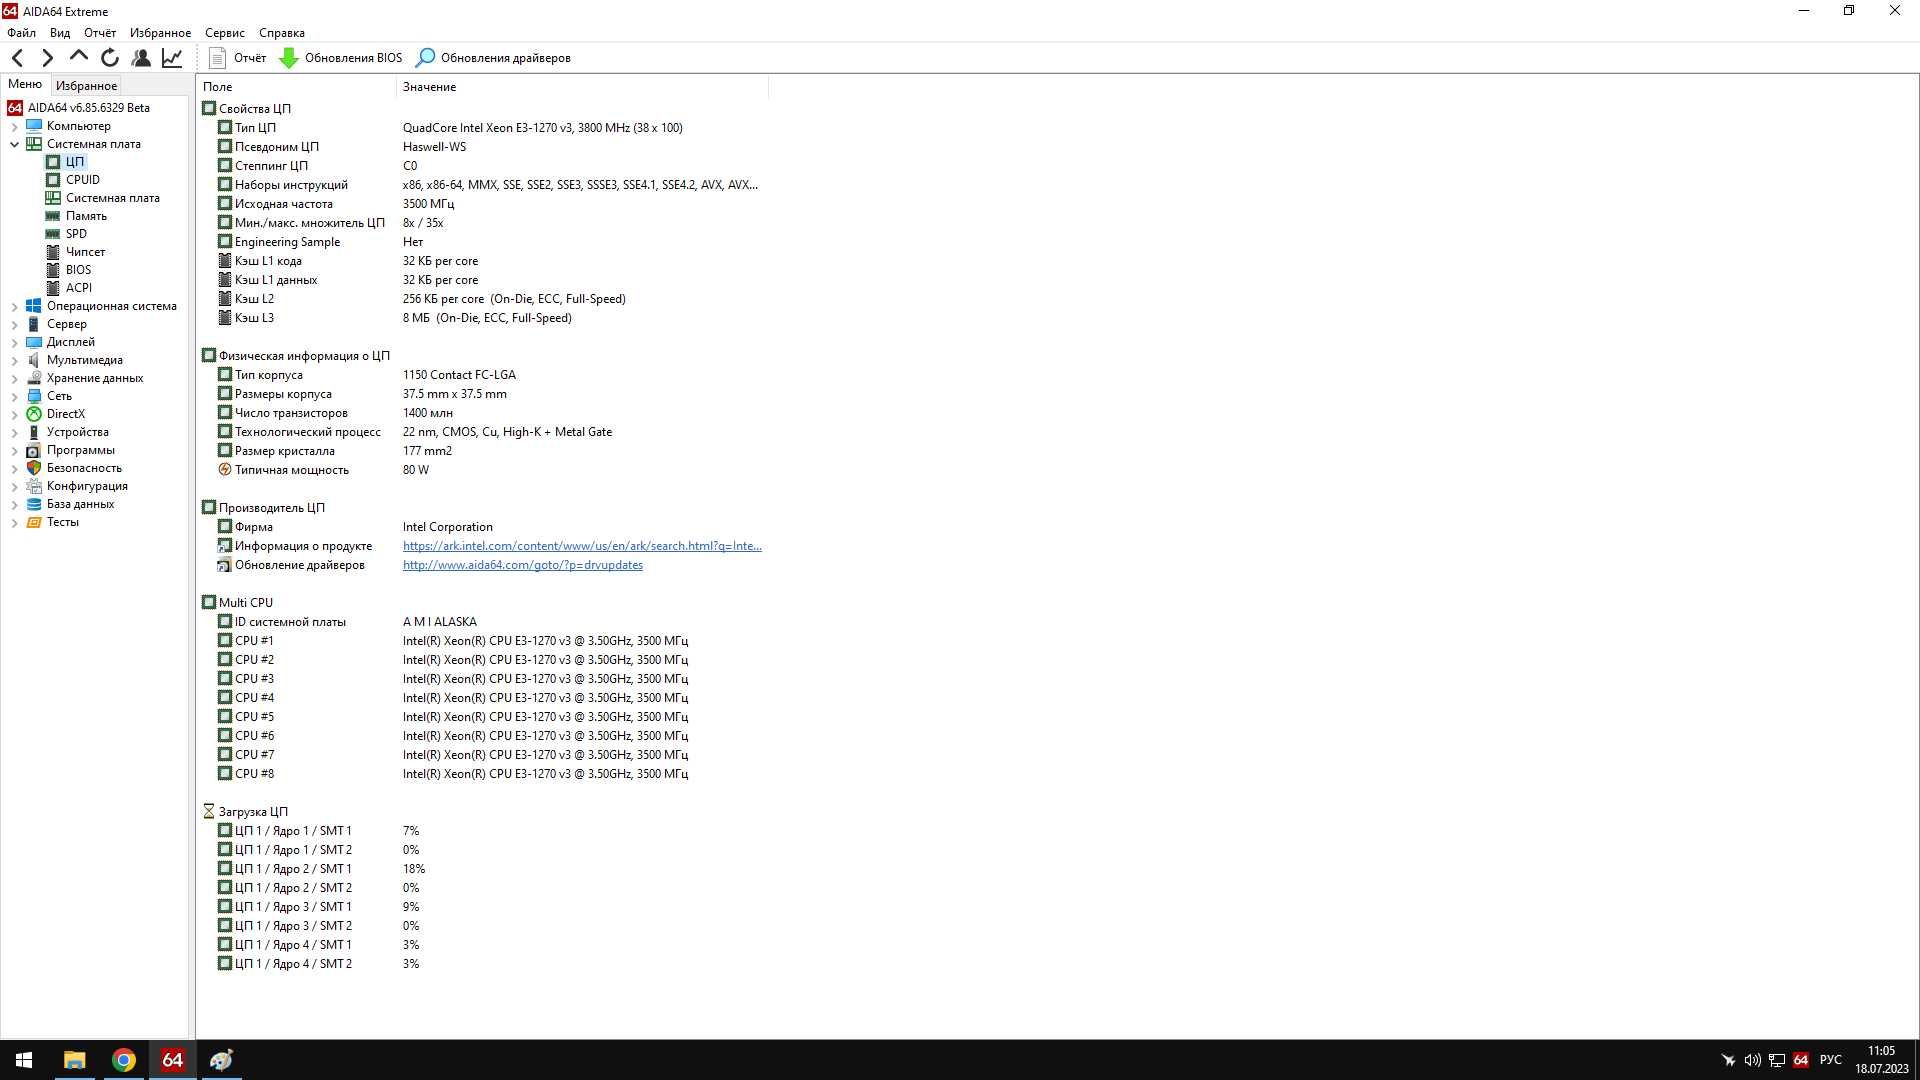Select the Тип ЦП row
Screen dimensions: 1920x1080
484,128
